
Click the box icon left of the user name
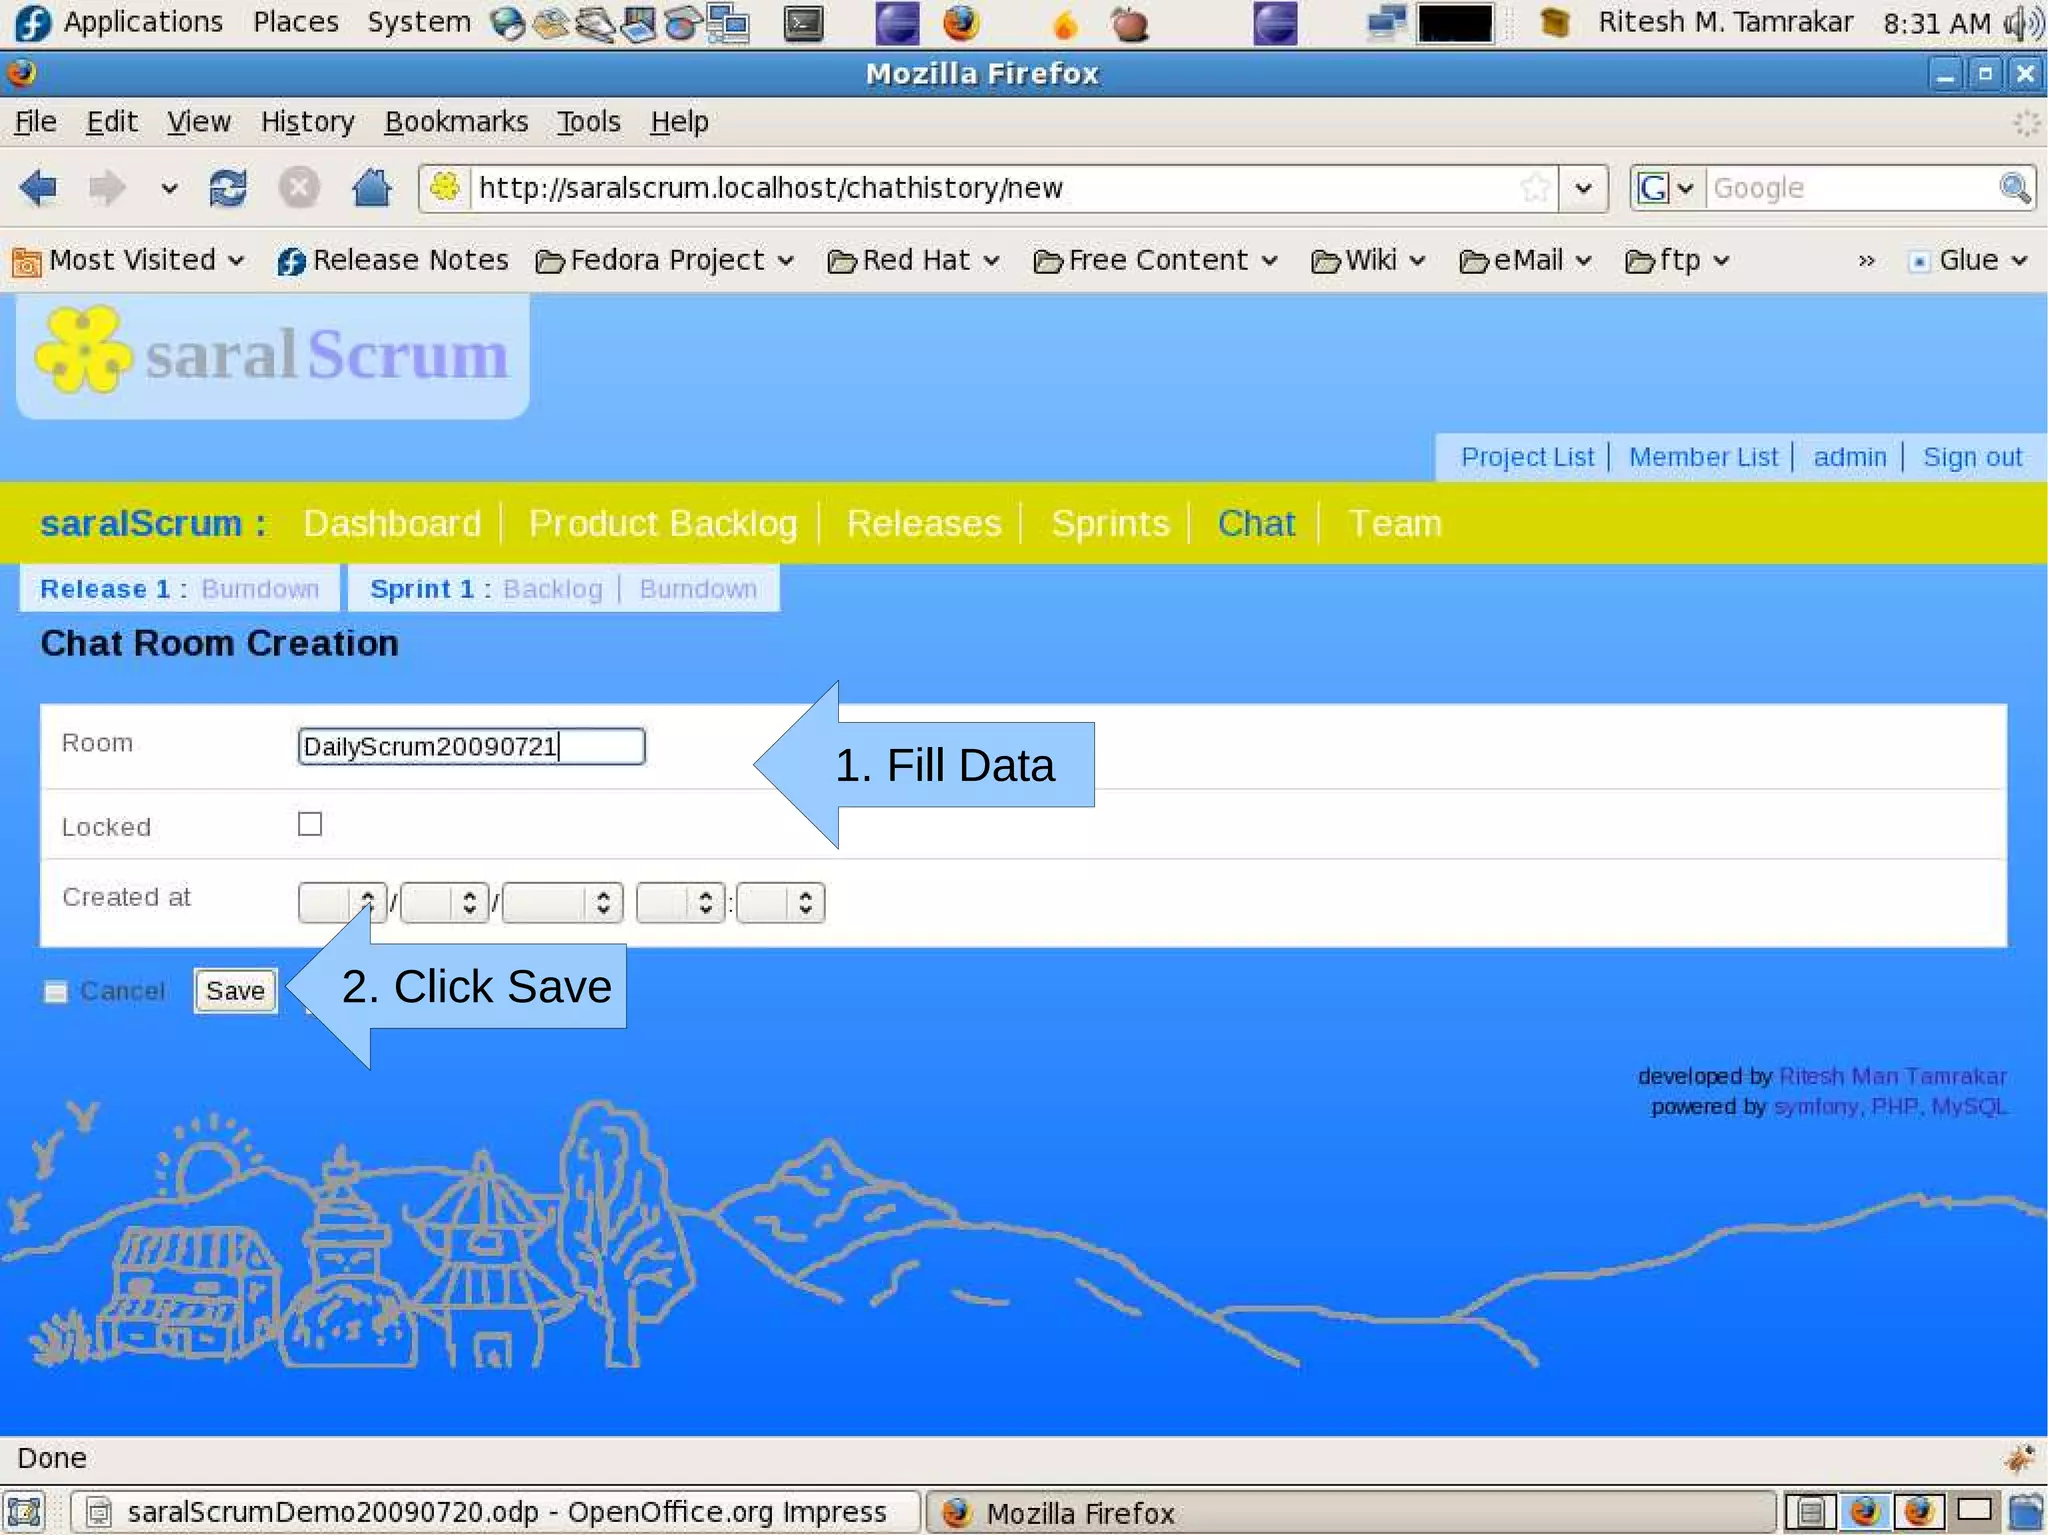coord(1553,22)
